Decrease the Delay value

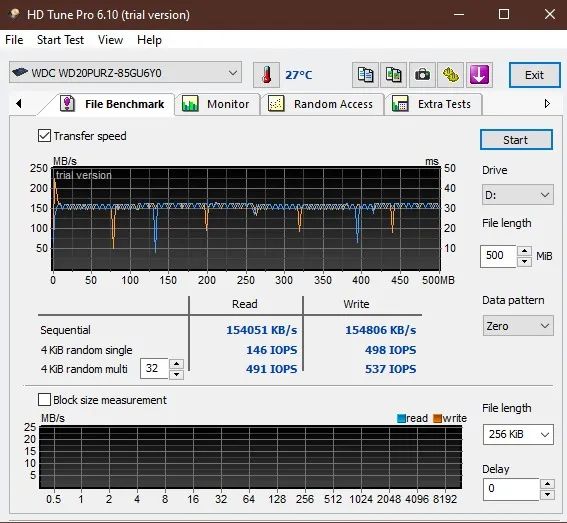click(x=547, y=494)
